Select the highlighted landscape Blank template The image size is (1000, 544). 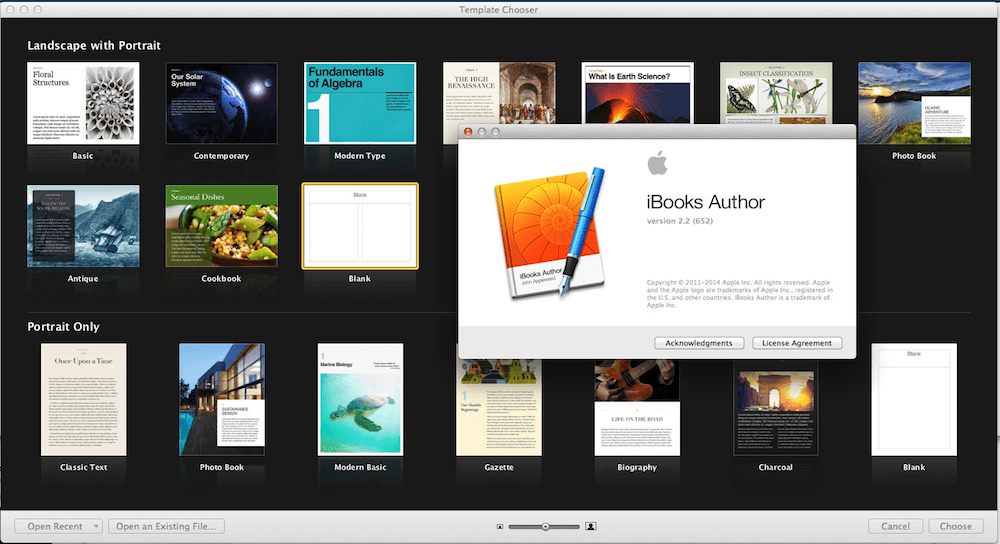click(x=360, y=226)
